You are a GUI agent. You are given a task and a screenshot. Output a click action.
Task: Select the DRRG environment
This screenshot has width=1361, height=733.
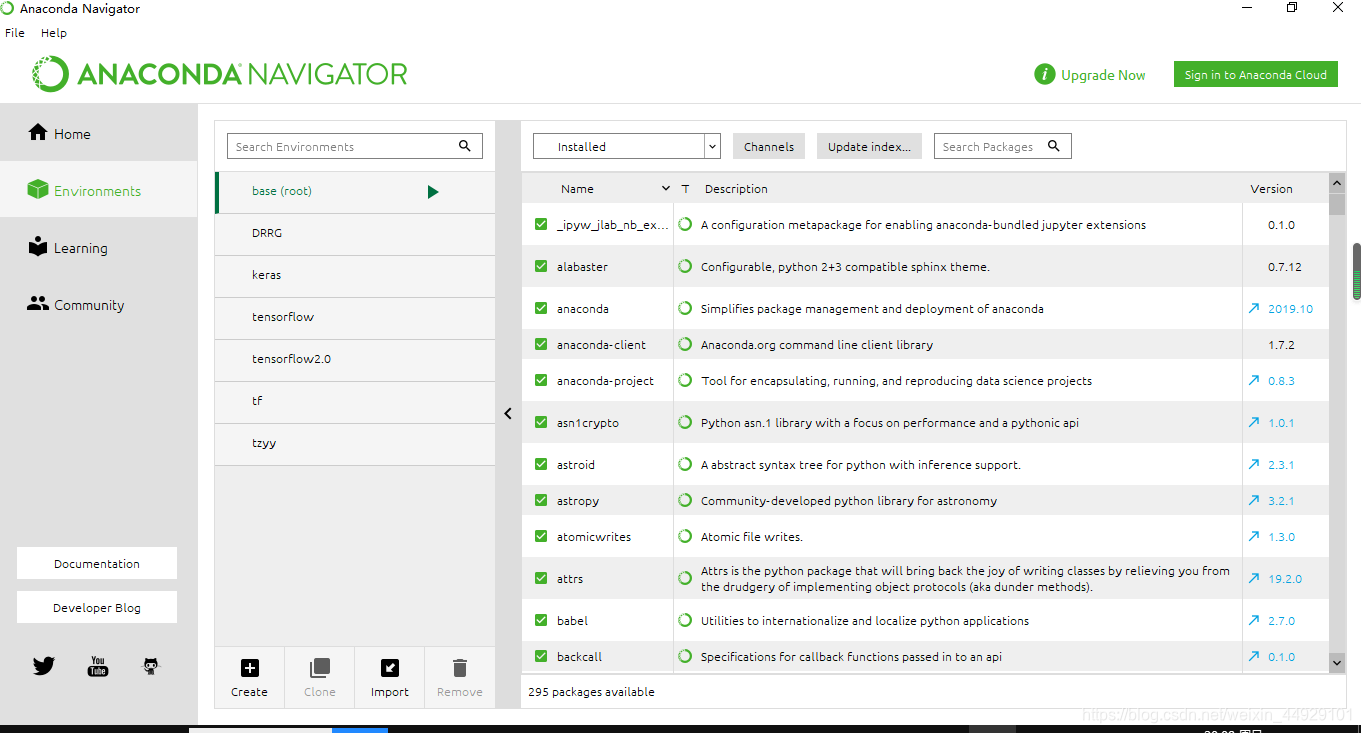(355, 233)
